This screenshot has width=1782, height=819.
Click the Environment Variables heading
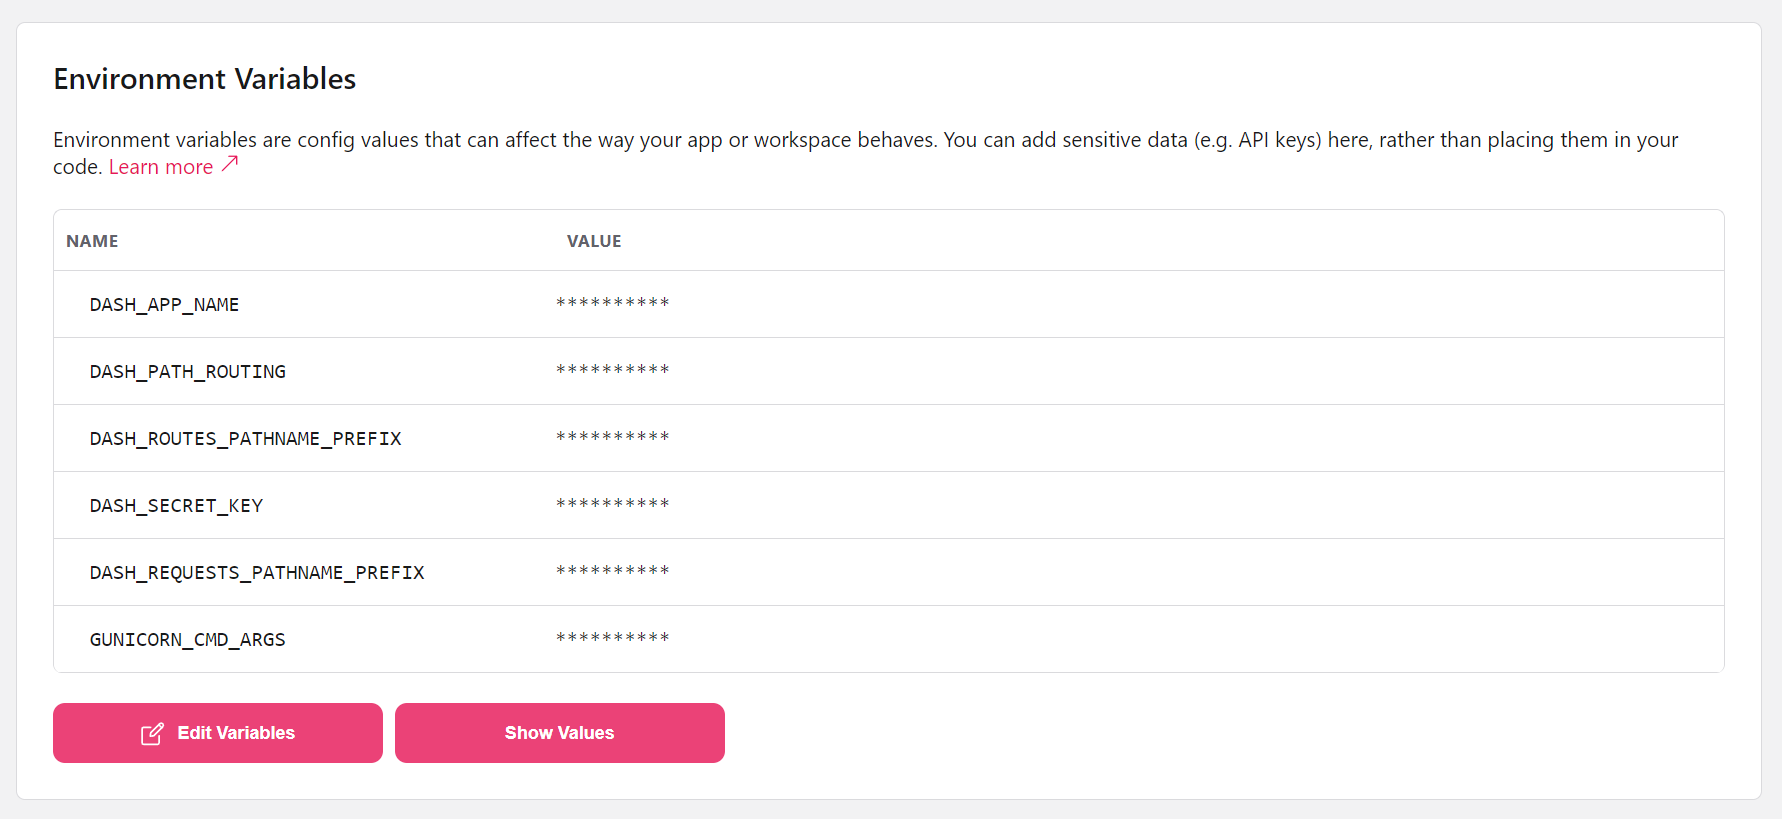[x=205, y=79]
